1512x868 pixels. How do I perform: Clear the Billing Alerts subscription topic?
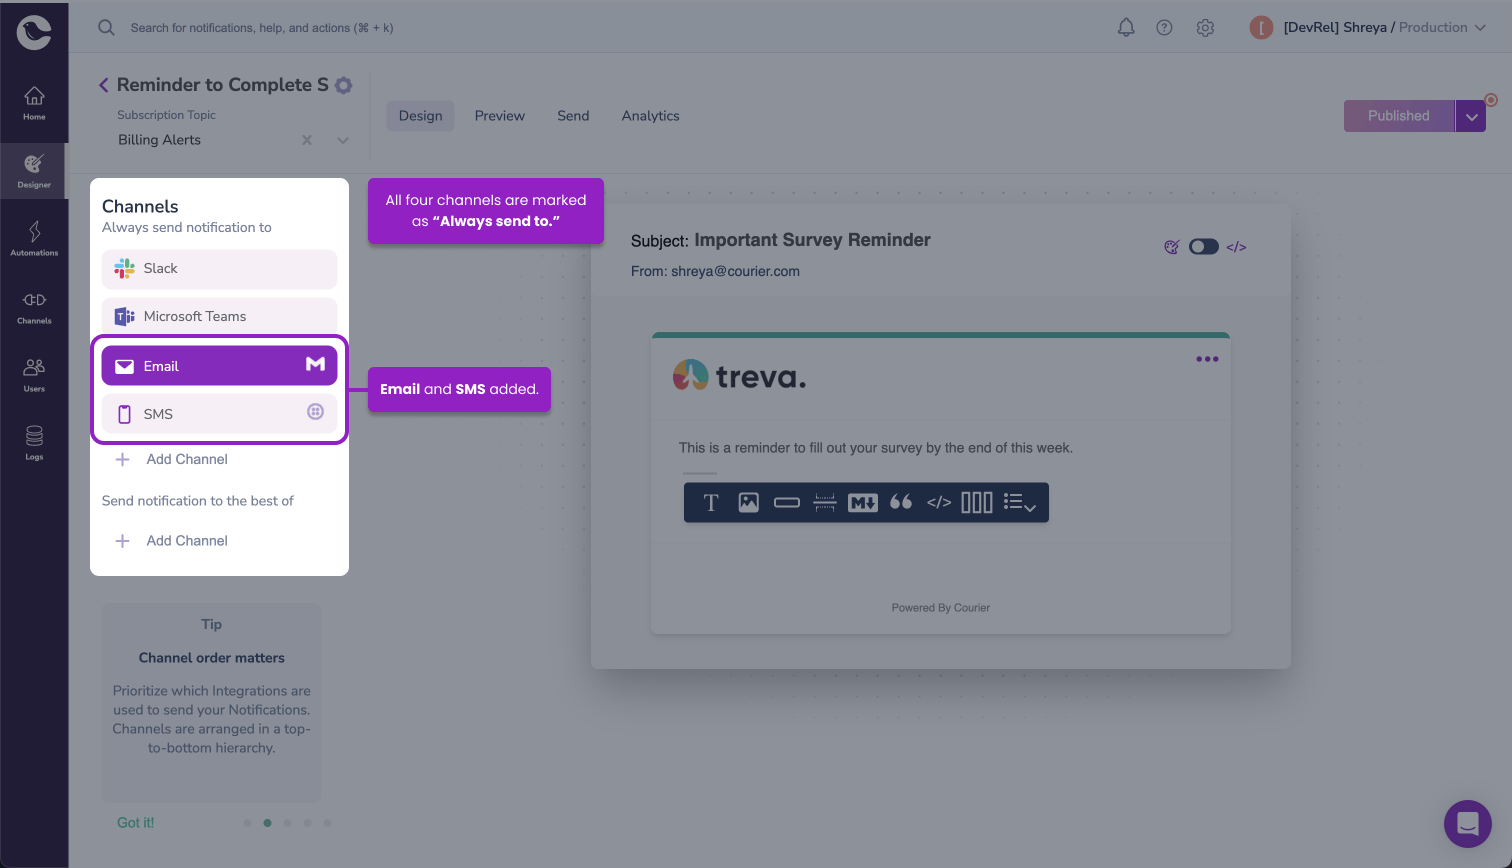pyautogui.click(x=307, y=140)
